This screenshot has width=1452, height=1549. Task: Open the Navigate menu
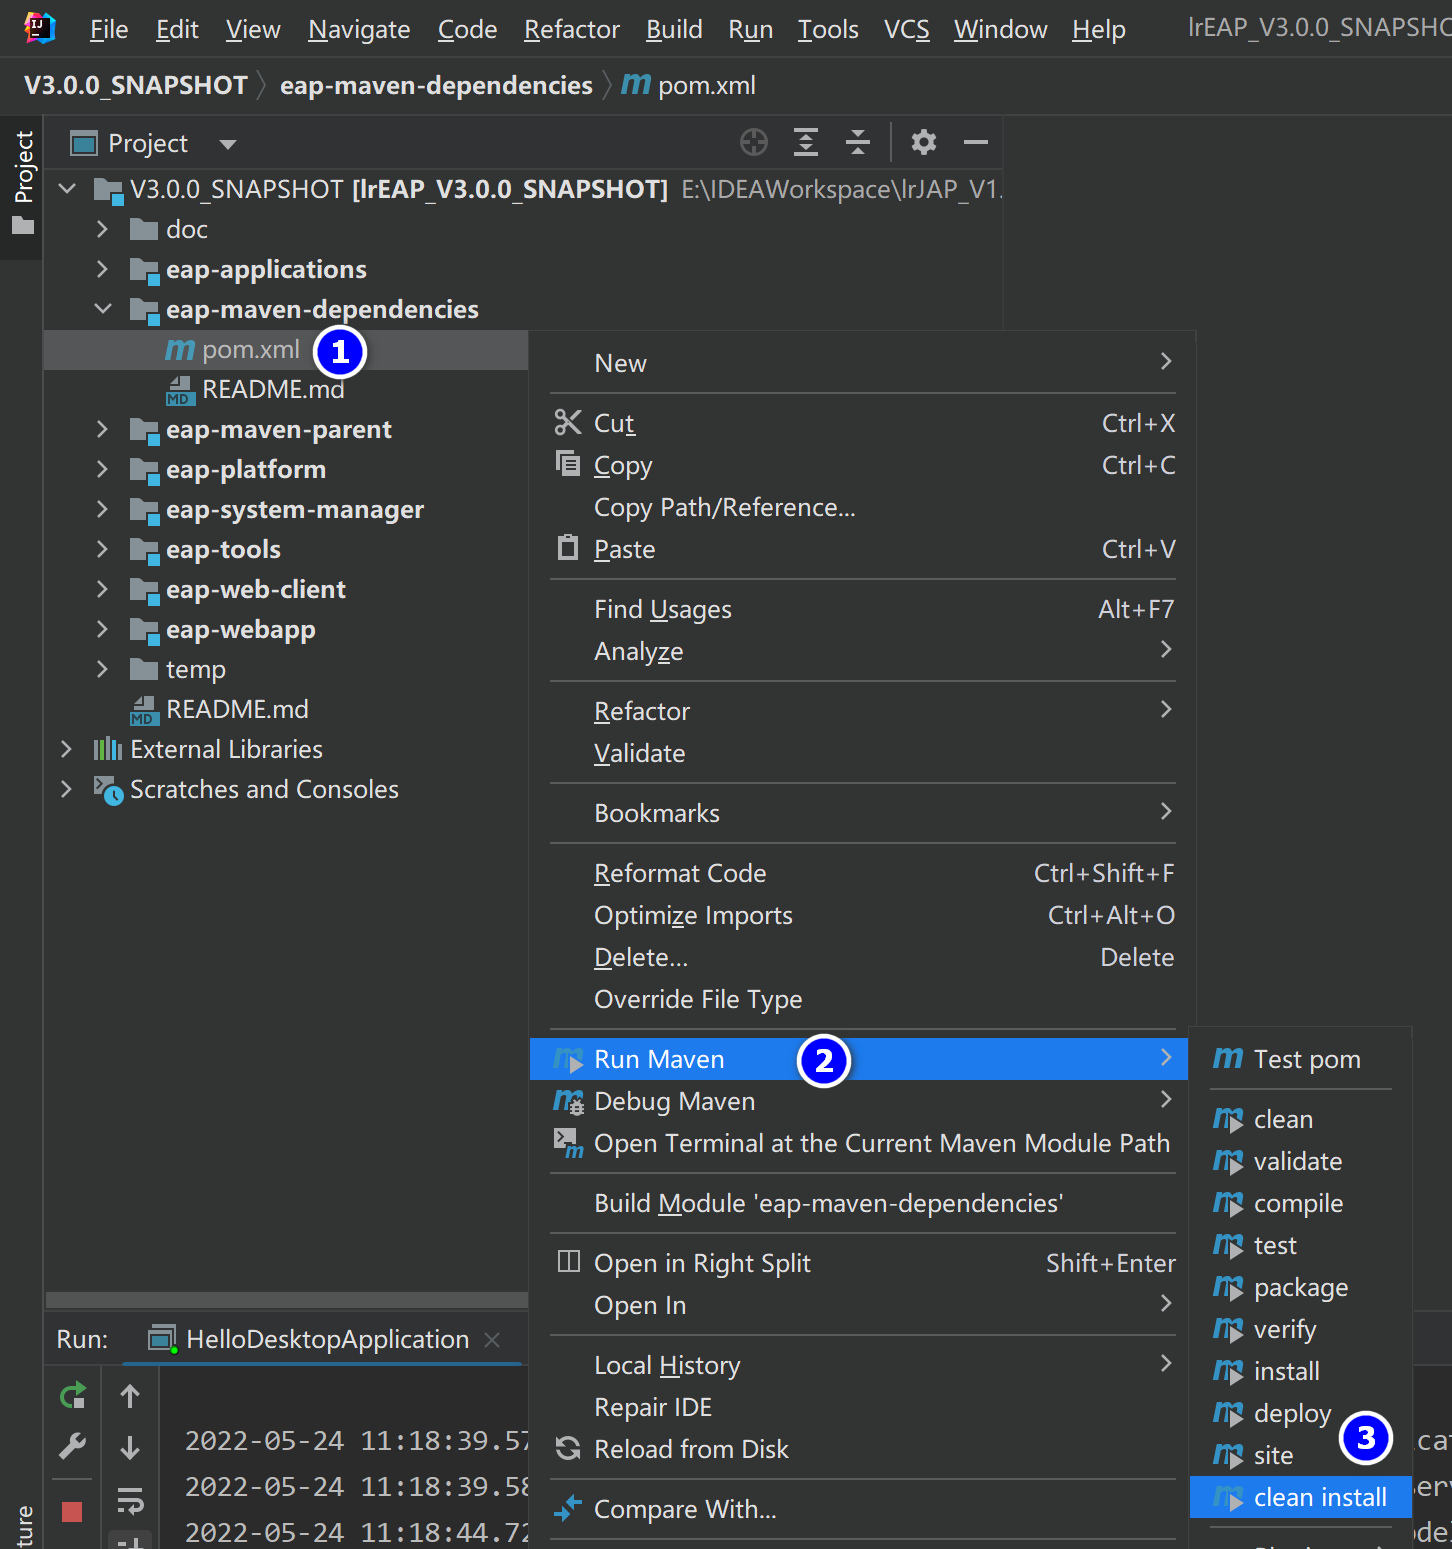[x=359, y=29]
